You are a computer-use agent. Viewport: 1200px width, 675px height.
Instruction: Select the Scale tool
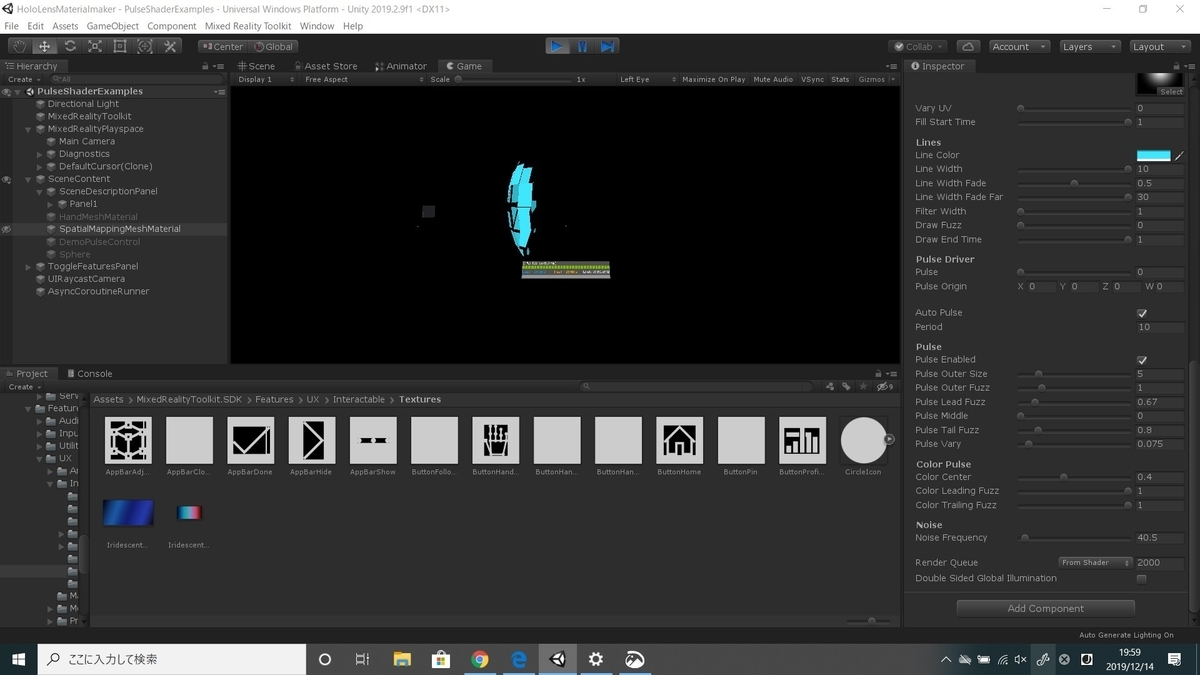pos(95,46)
